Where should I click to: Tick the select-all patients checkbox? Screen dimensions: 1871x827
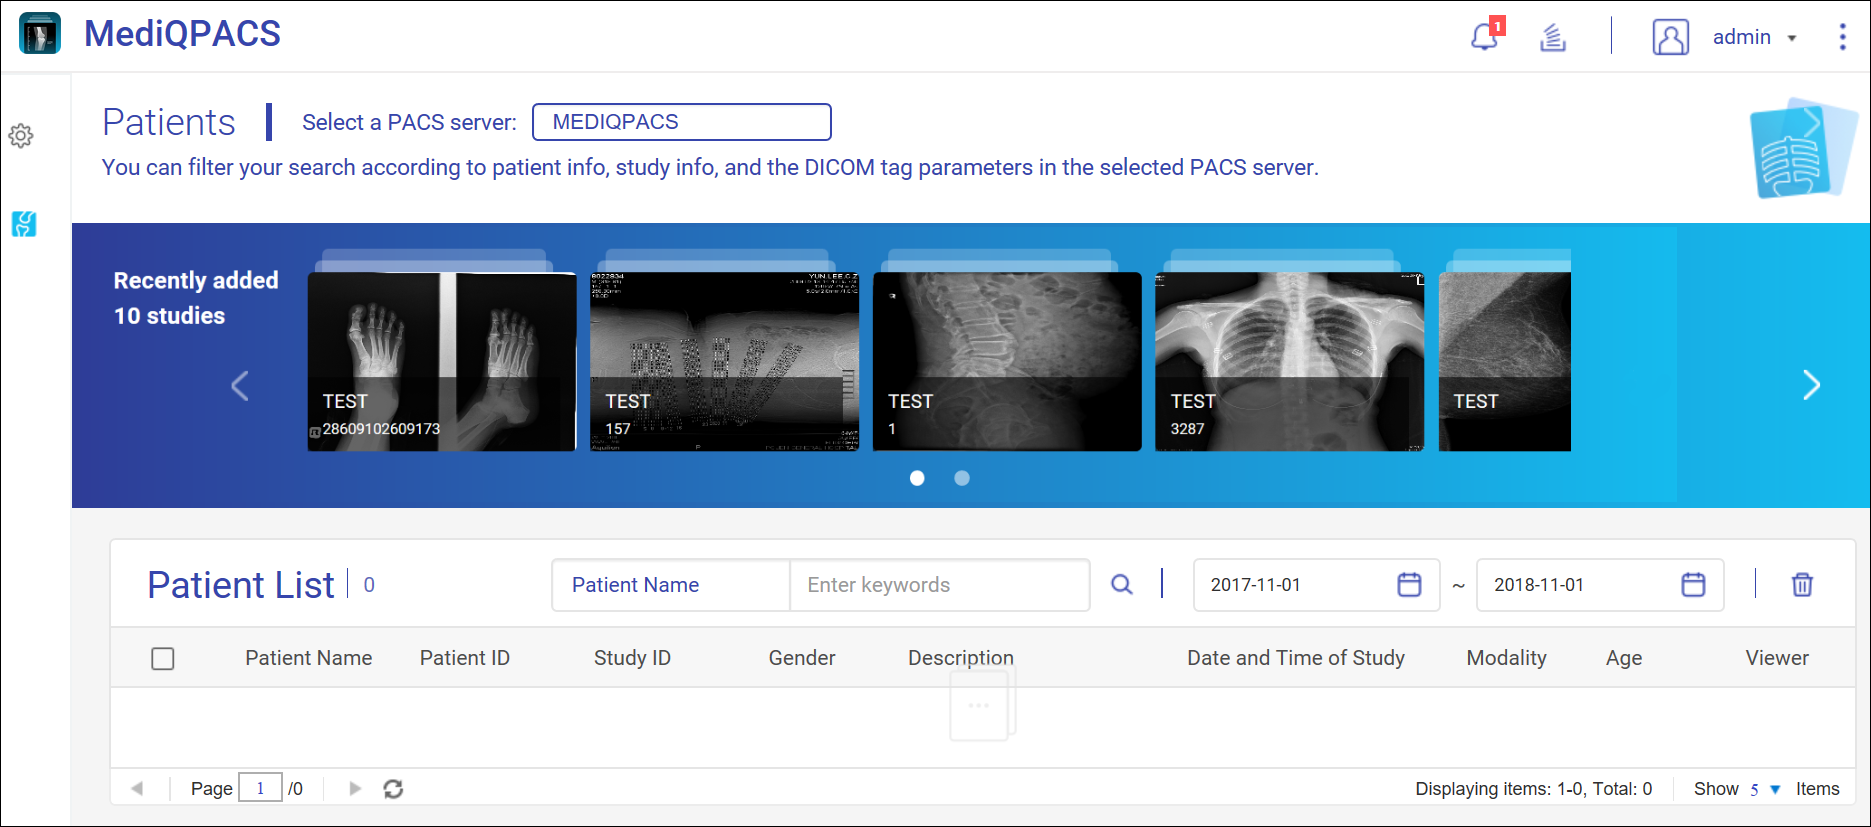coord(163,659)
